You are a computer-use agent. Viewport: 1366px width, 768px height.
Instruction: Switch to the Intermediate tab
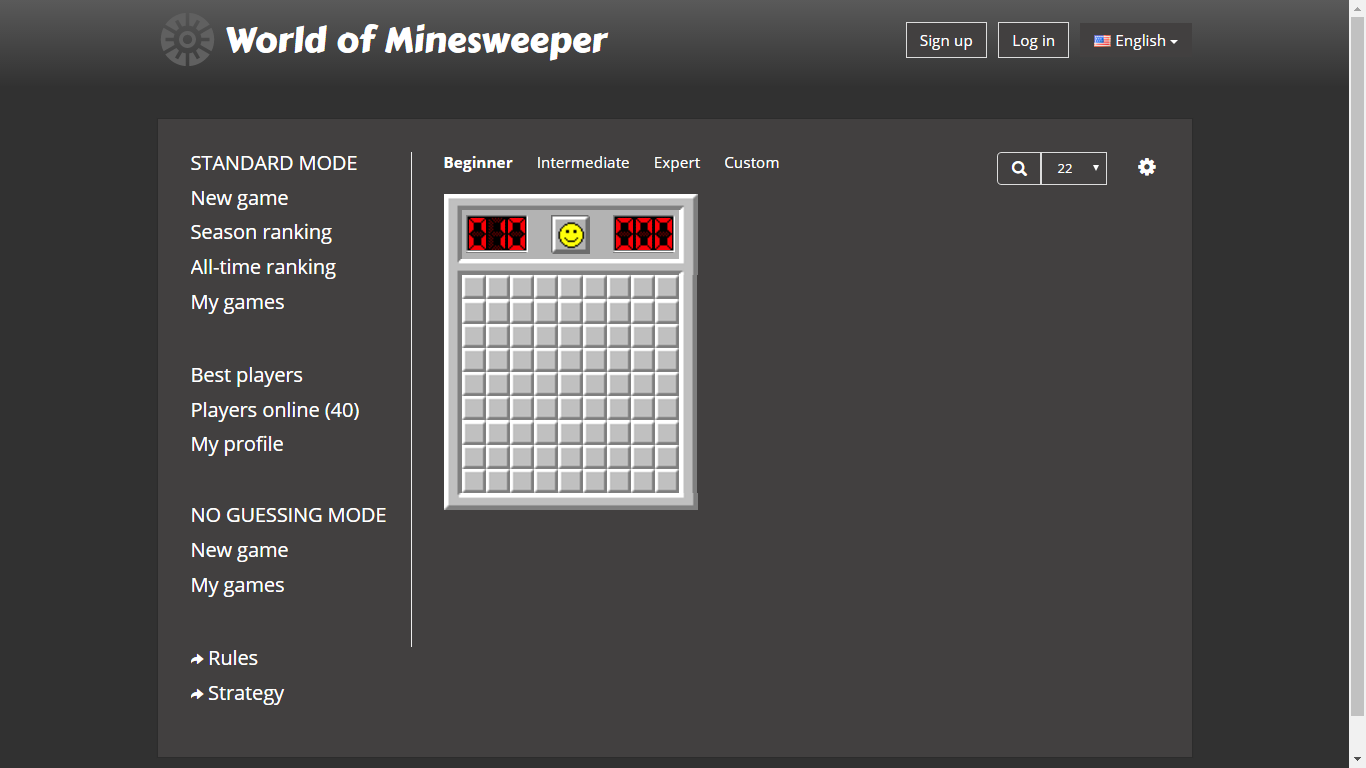click(x=583, y=162)
